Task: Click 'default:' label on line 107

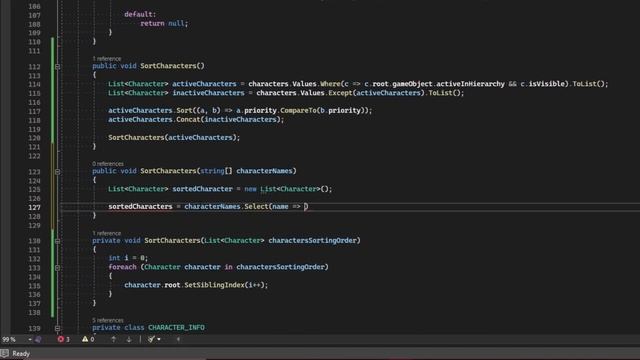Action: [x=140, y=14]
